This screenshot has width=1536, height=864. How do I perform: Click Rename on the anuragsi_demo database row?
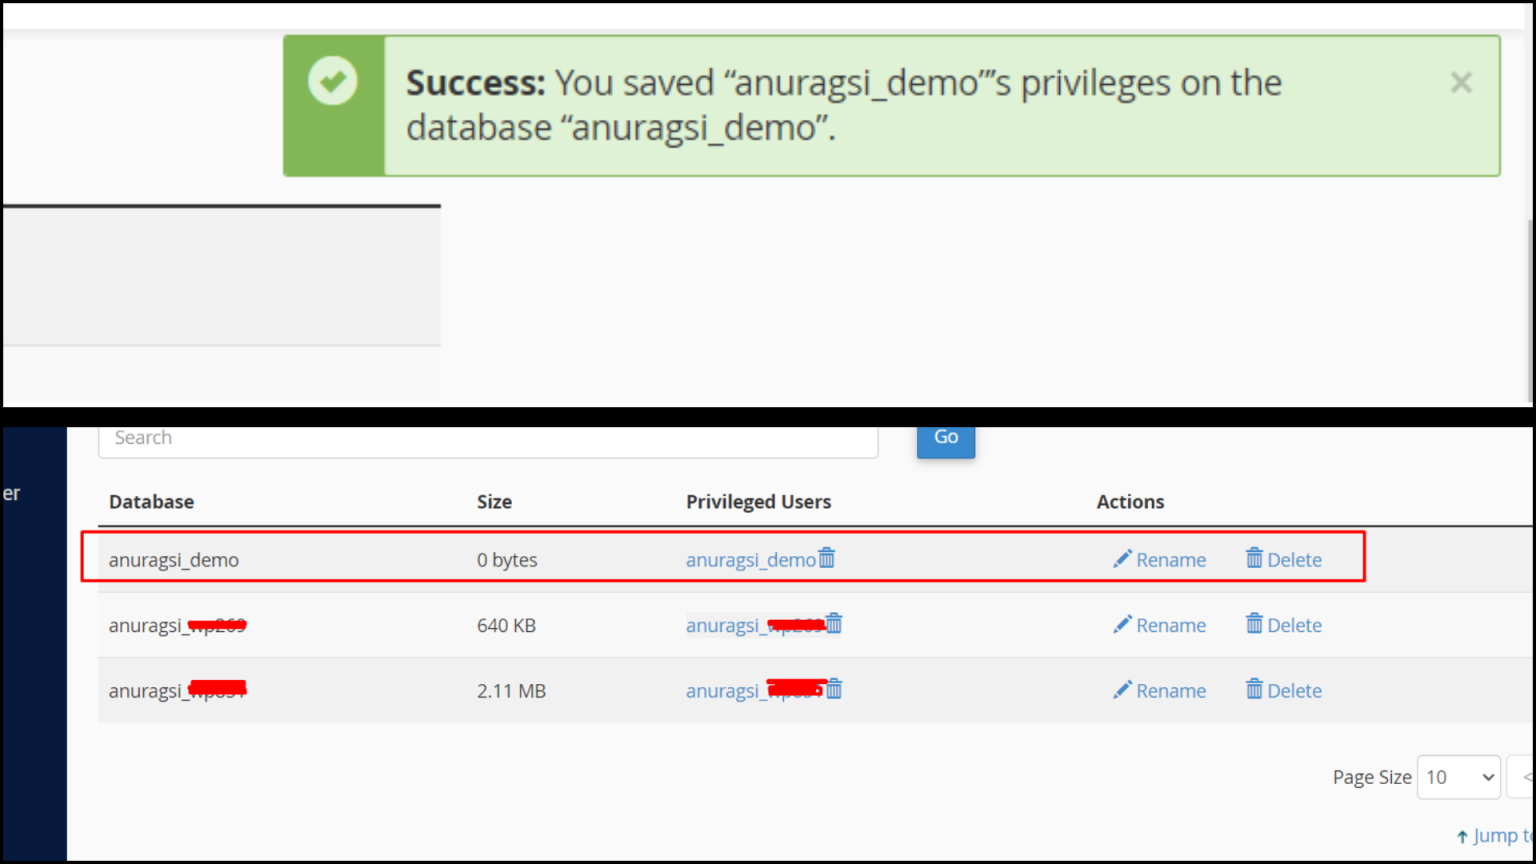coord(1170,559)
